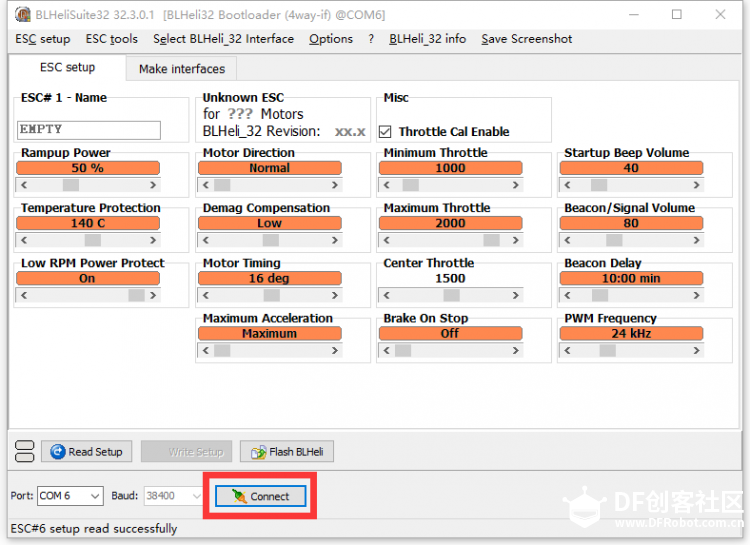This screenshot has width=750, height=545.
Task: Click right arrow under Motor Direction
Action: coord(334,185)
